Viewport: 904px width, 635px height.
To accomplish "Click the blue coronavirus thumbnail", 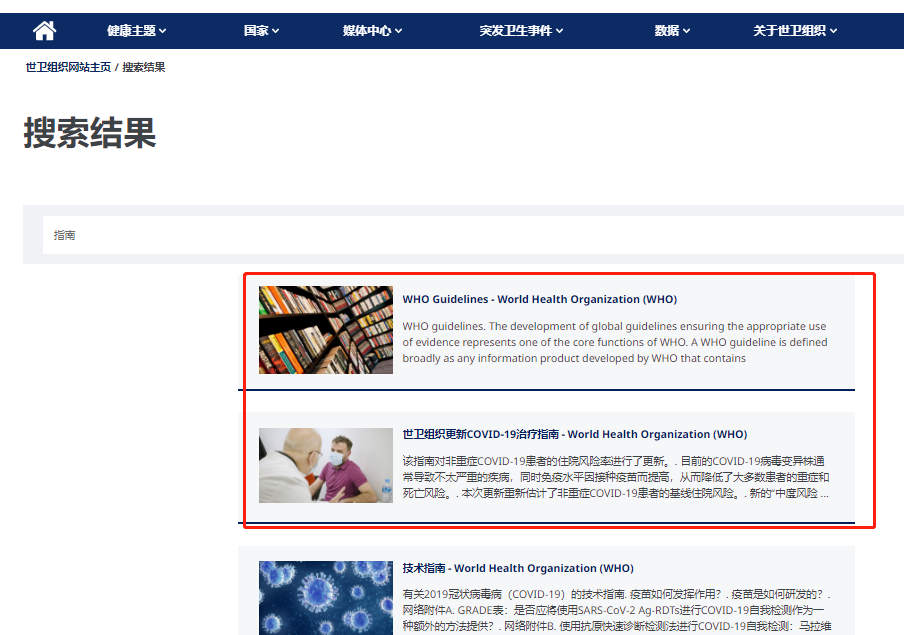I will click(x=326, y=598).
